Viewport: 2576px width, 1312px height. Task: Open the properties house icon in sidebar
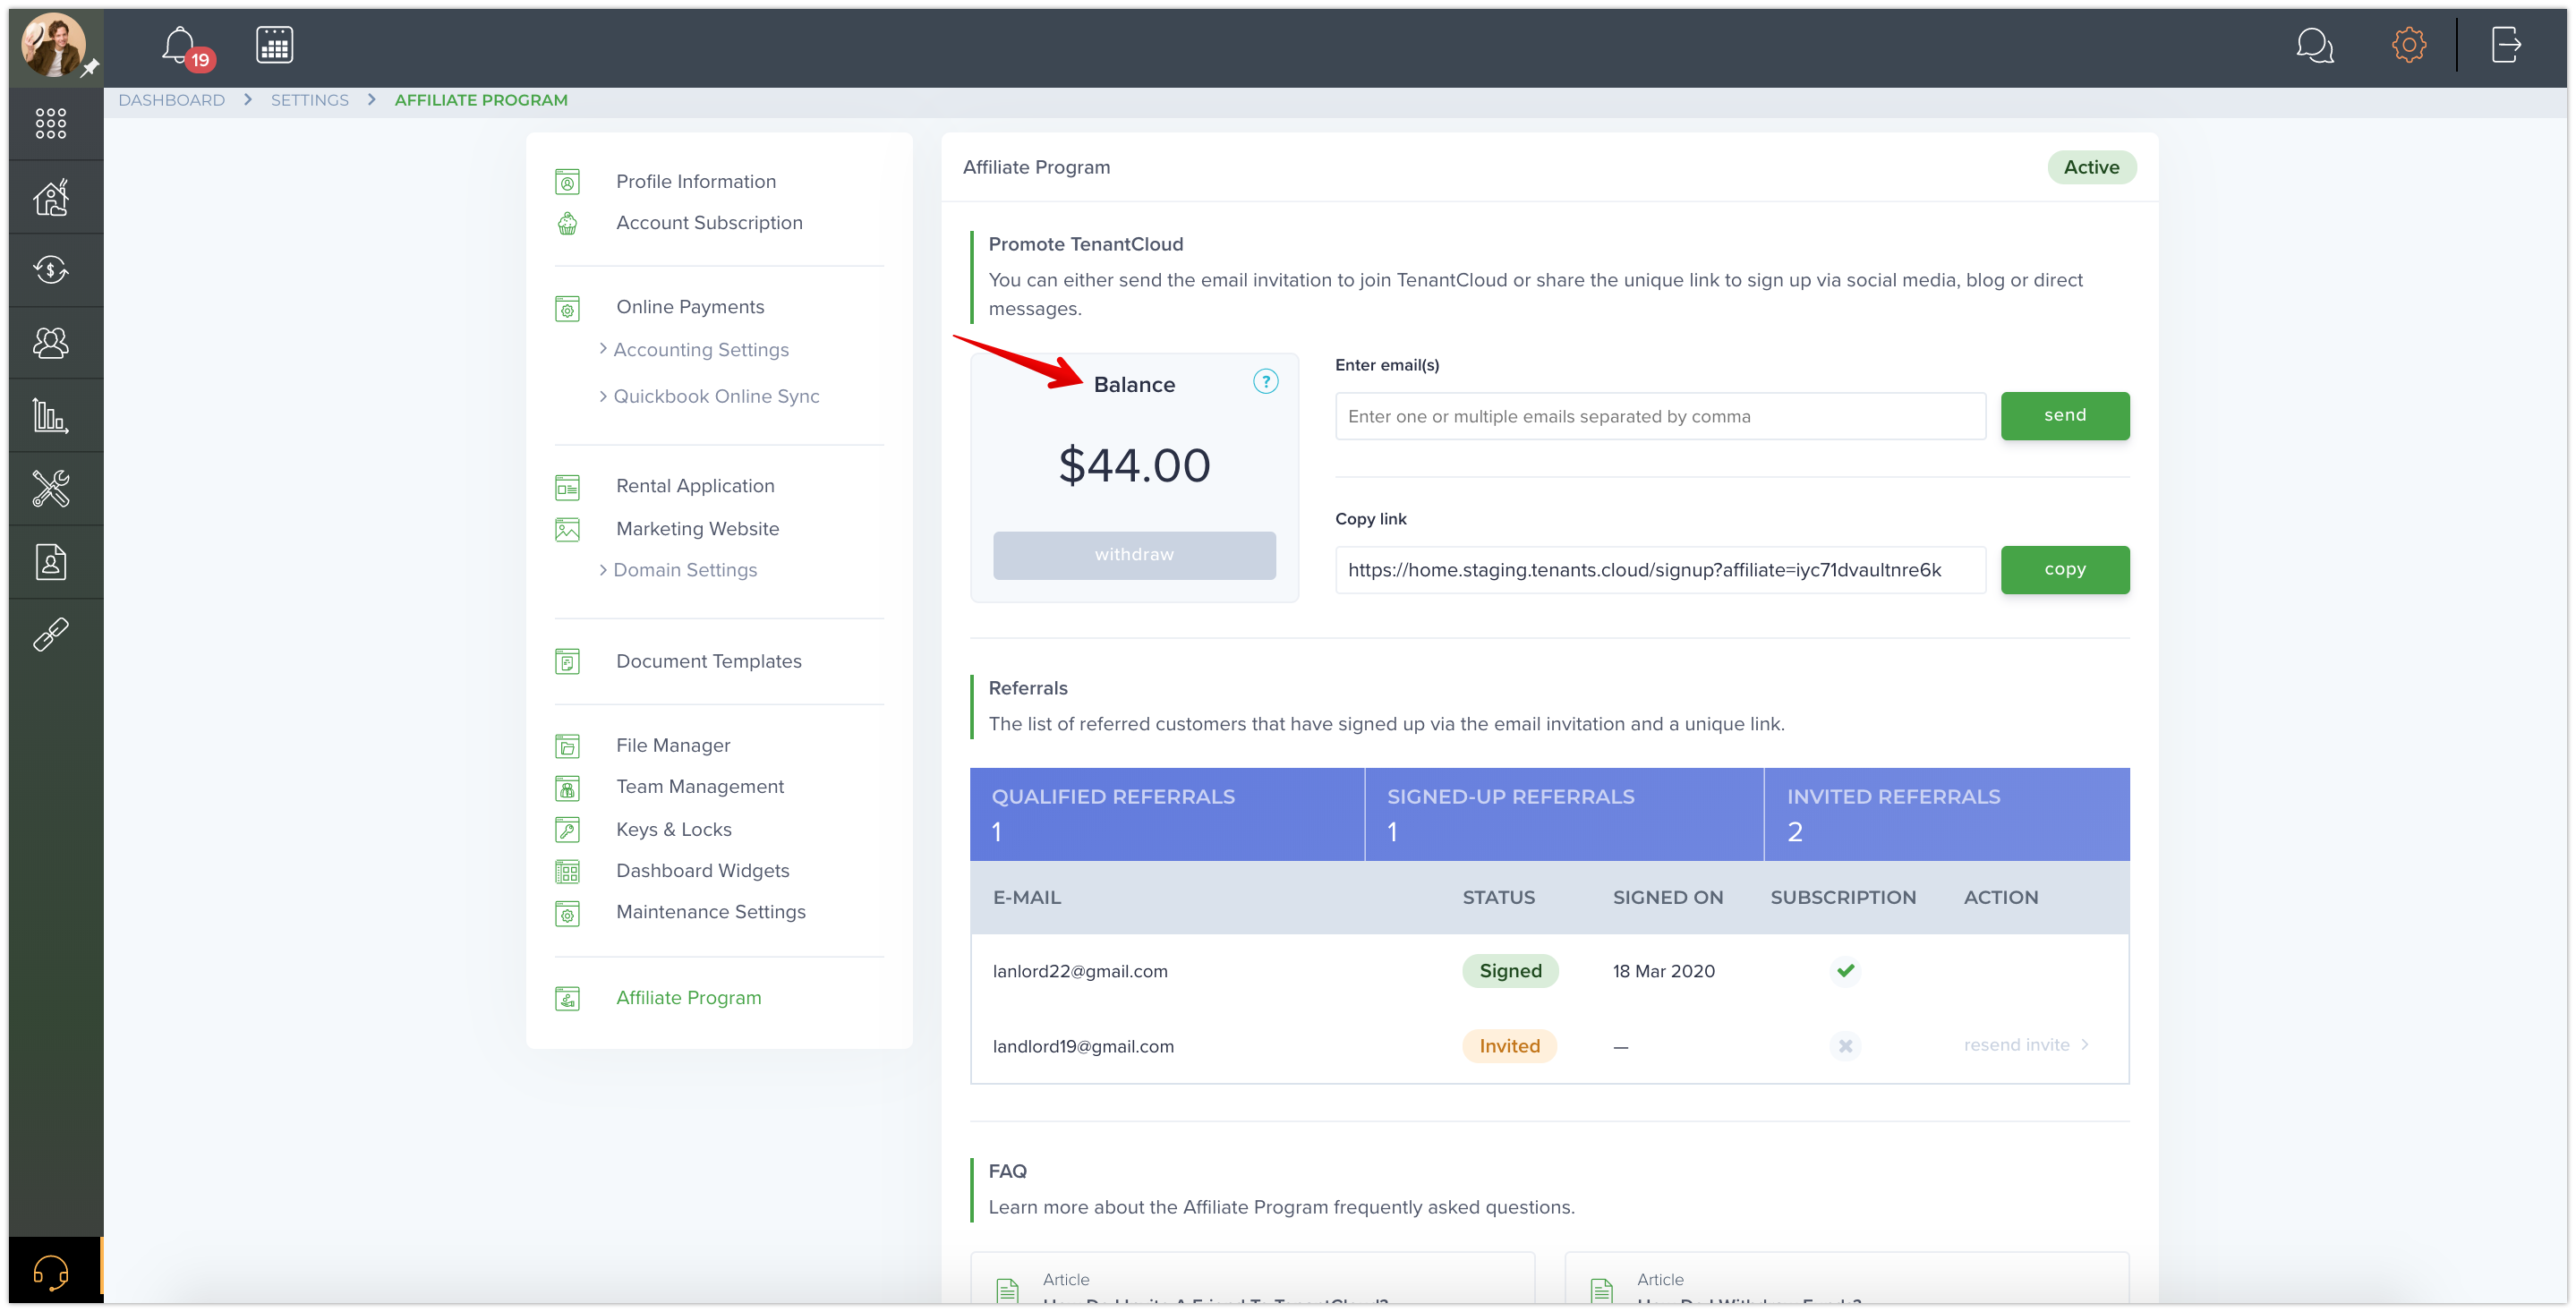click(51, 197)
